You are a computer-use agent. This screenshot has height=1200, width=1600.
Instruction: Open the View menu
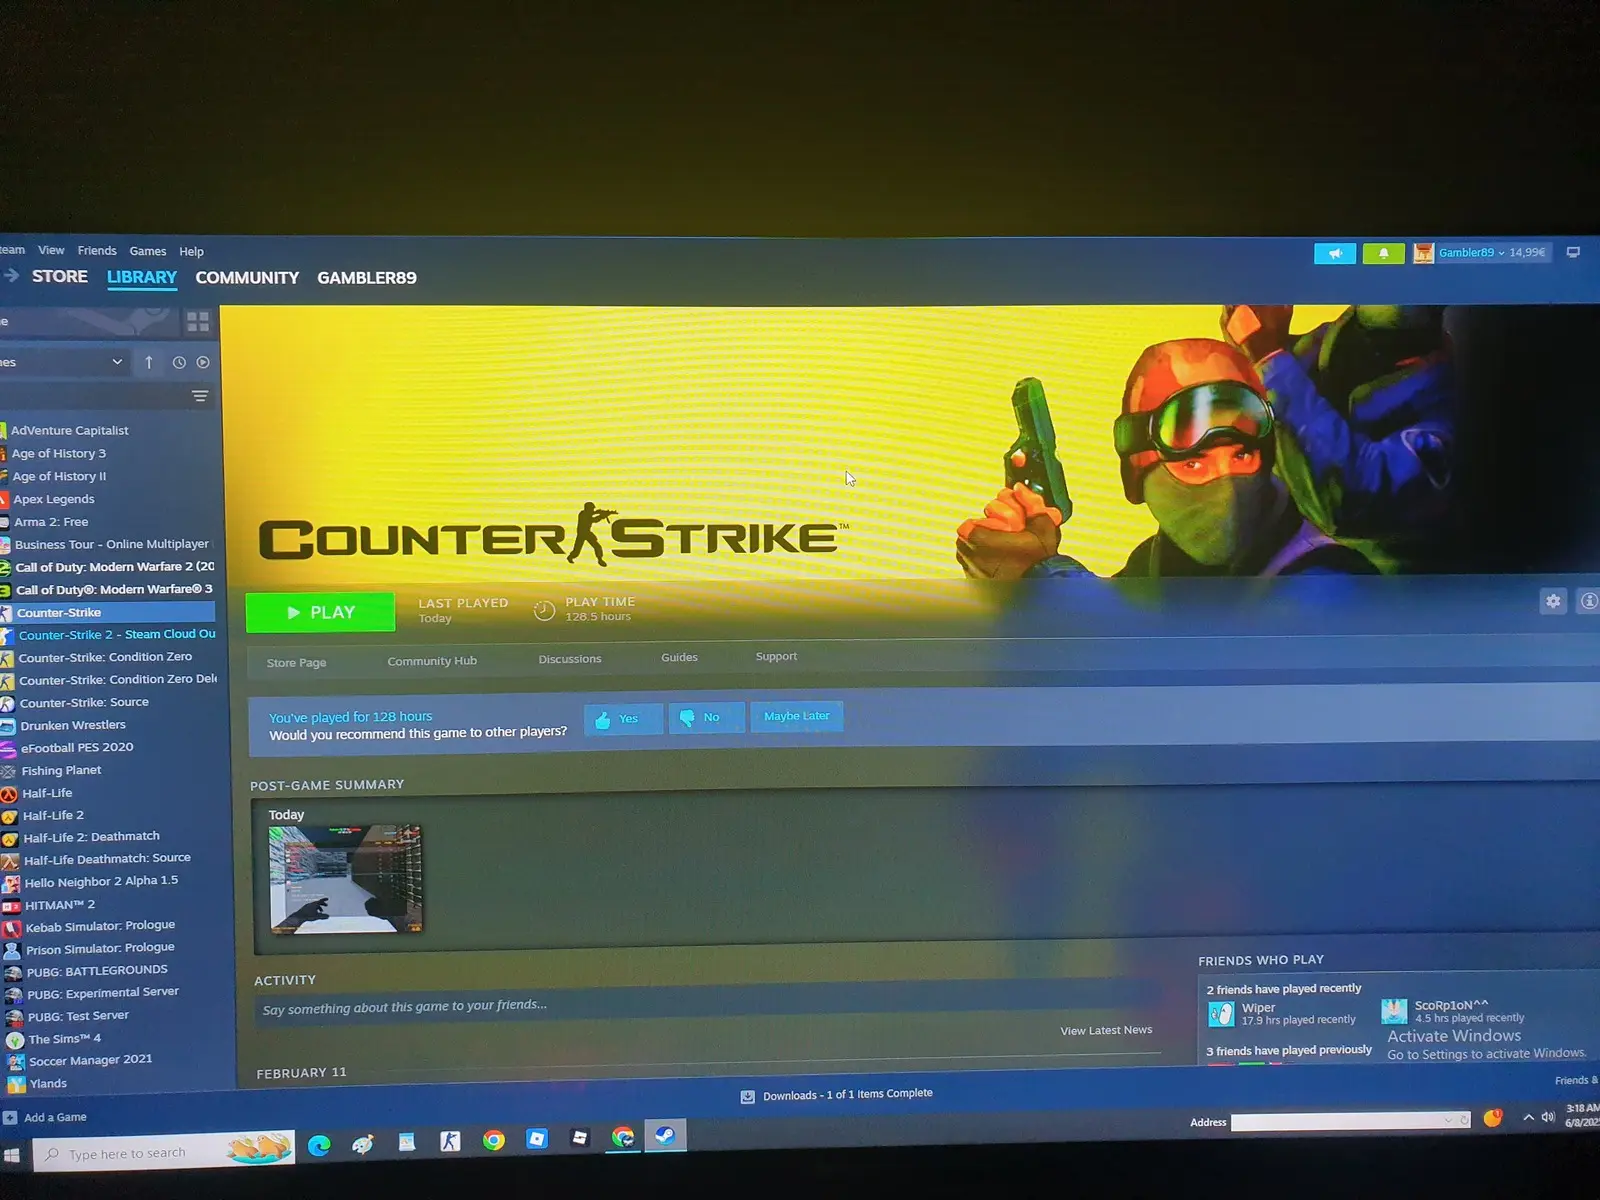click(x=51, y=250)
